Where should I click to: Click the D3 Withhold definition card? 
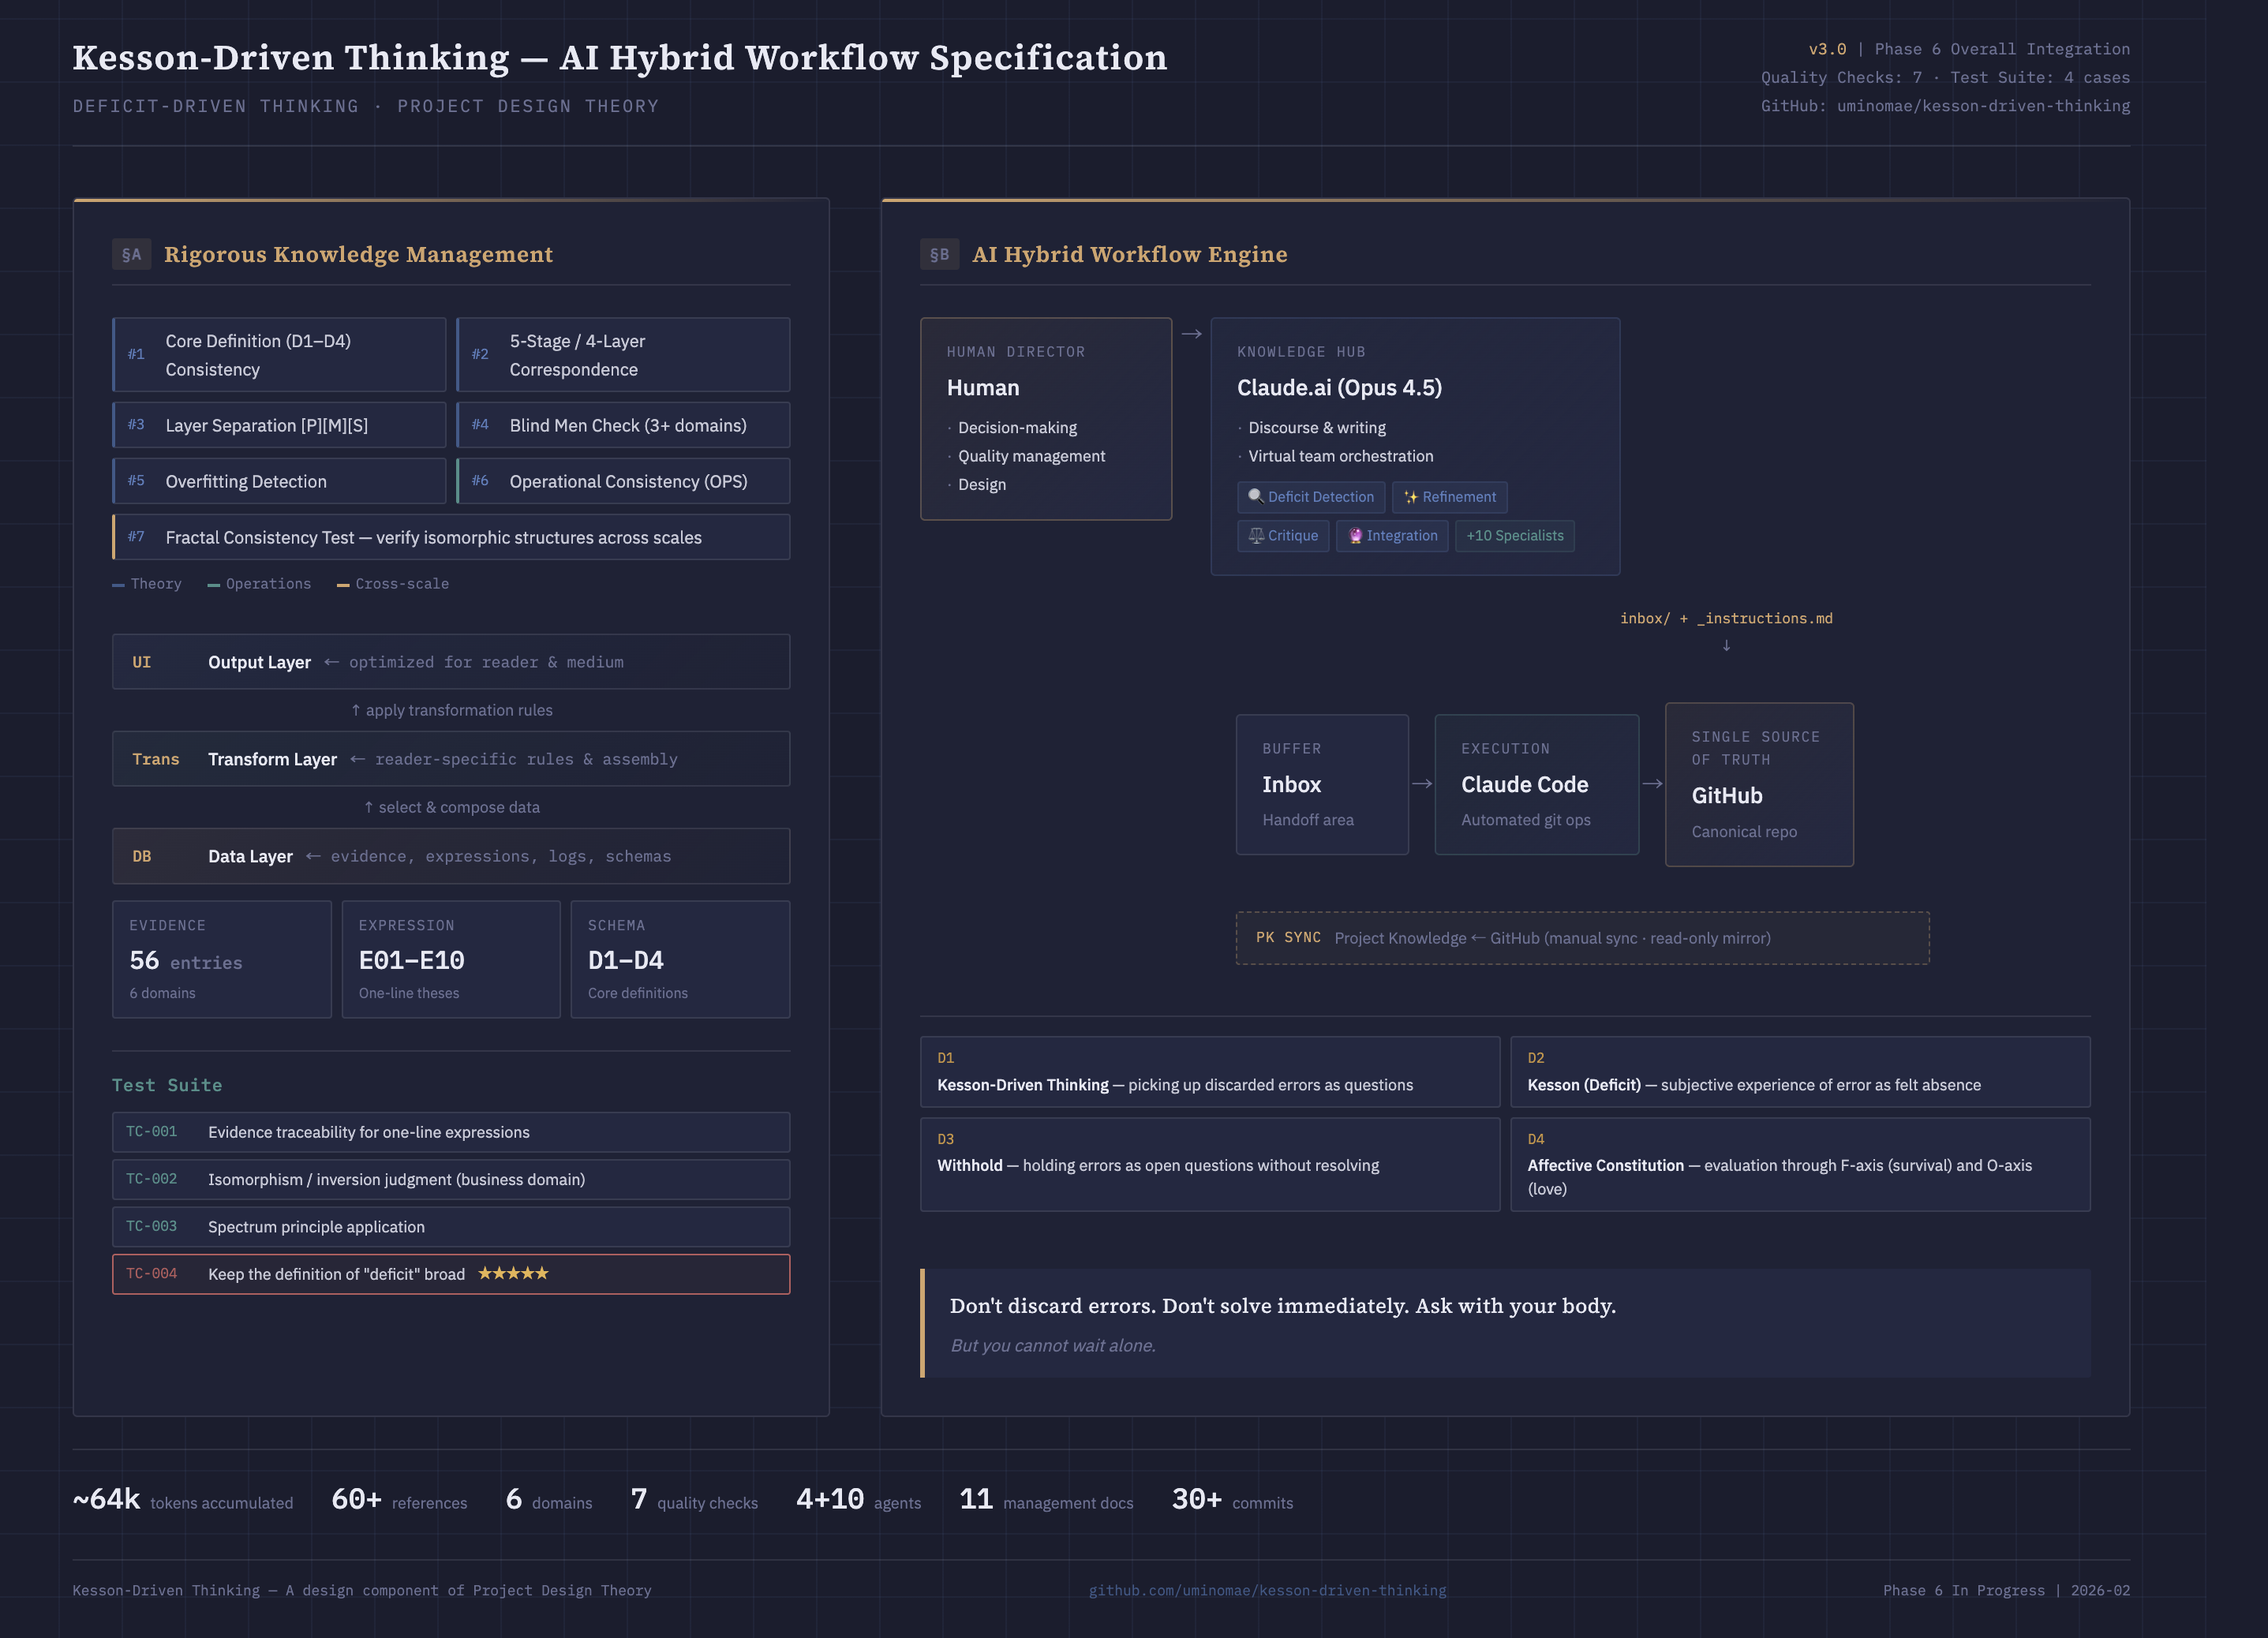click(x=1209, y=1164)
